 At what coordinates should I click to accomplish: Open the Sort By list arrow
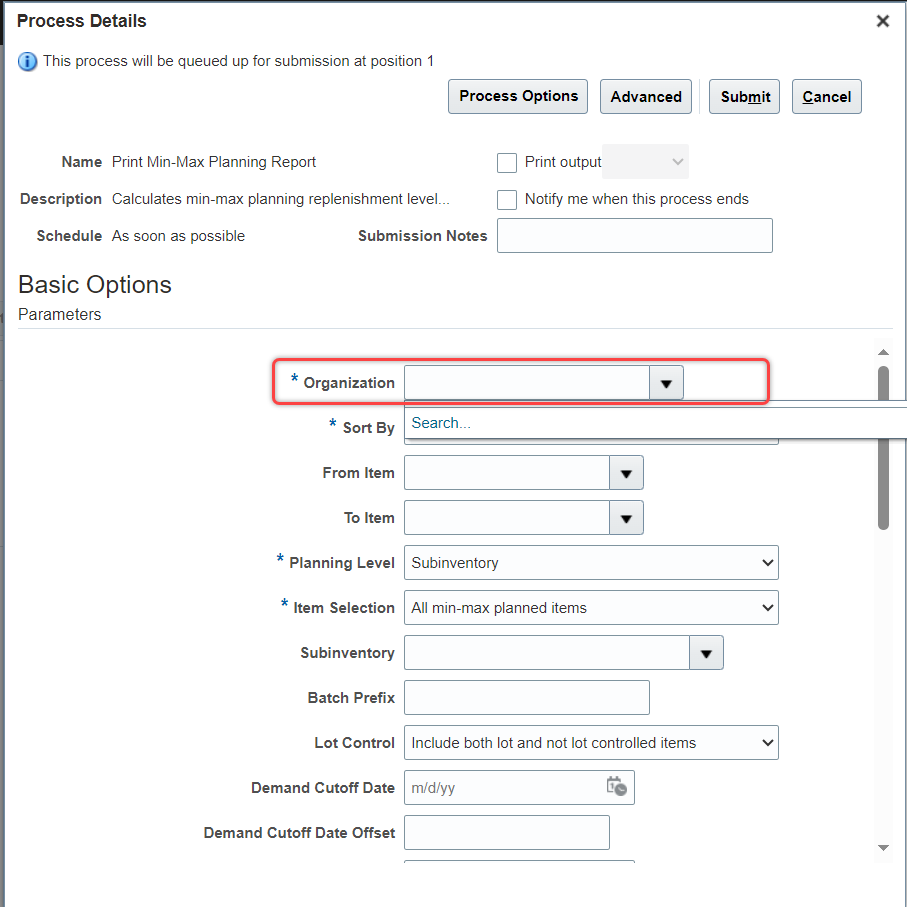click(x=762, y=427)
